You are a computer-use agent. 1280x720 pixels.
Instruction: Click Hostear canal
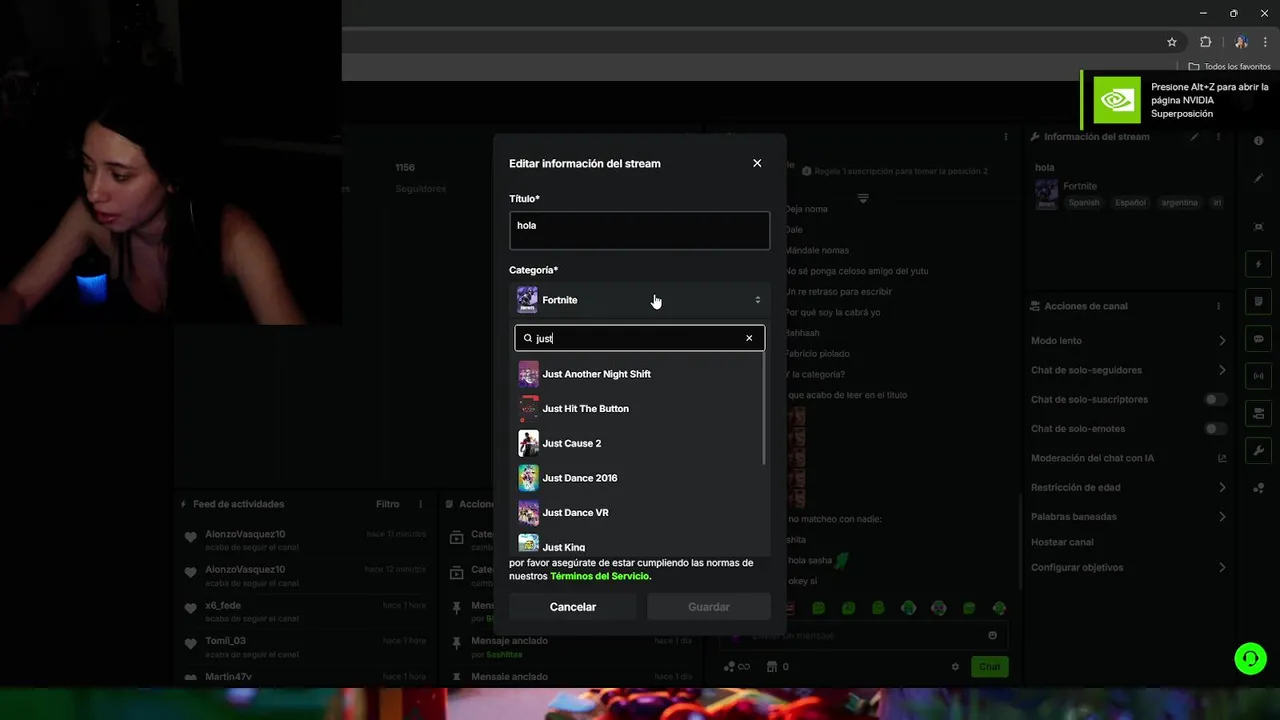point(1062,542)
